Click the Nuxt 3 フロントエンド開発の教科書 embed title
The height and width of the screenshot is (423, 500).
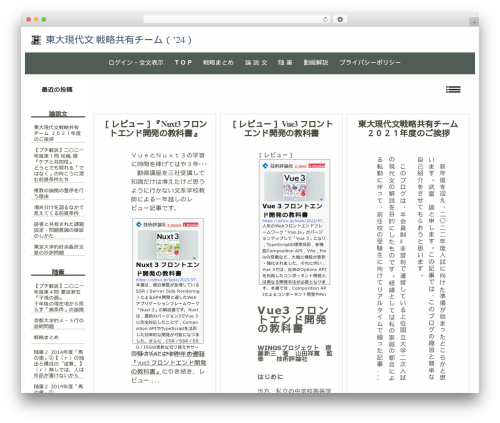pos(168,269)
